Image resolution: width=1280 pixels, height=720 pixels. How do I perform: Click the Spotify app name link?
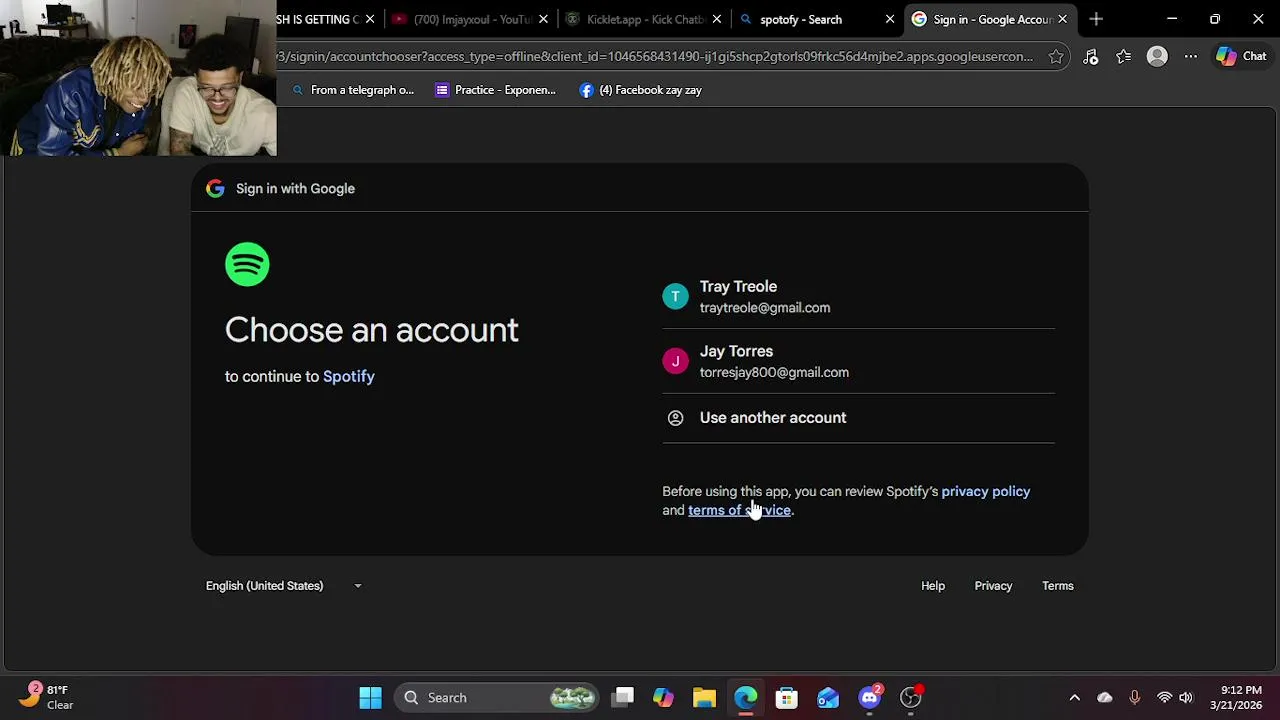(348, 376)
